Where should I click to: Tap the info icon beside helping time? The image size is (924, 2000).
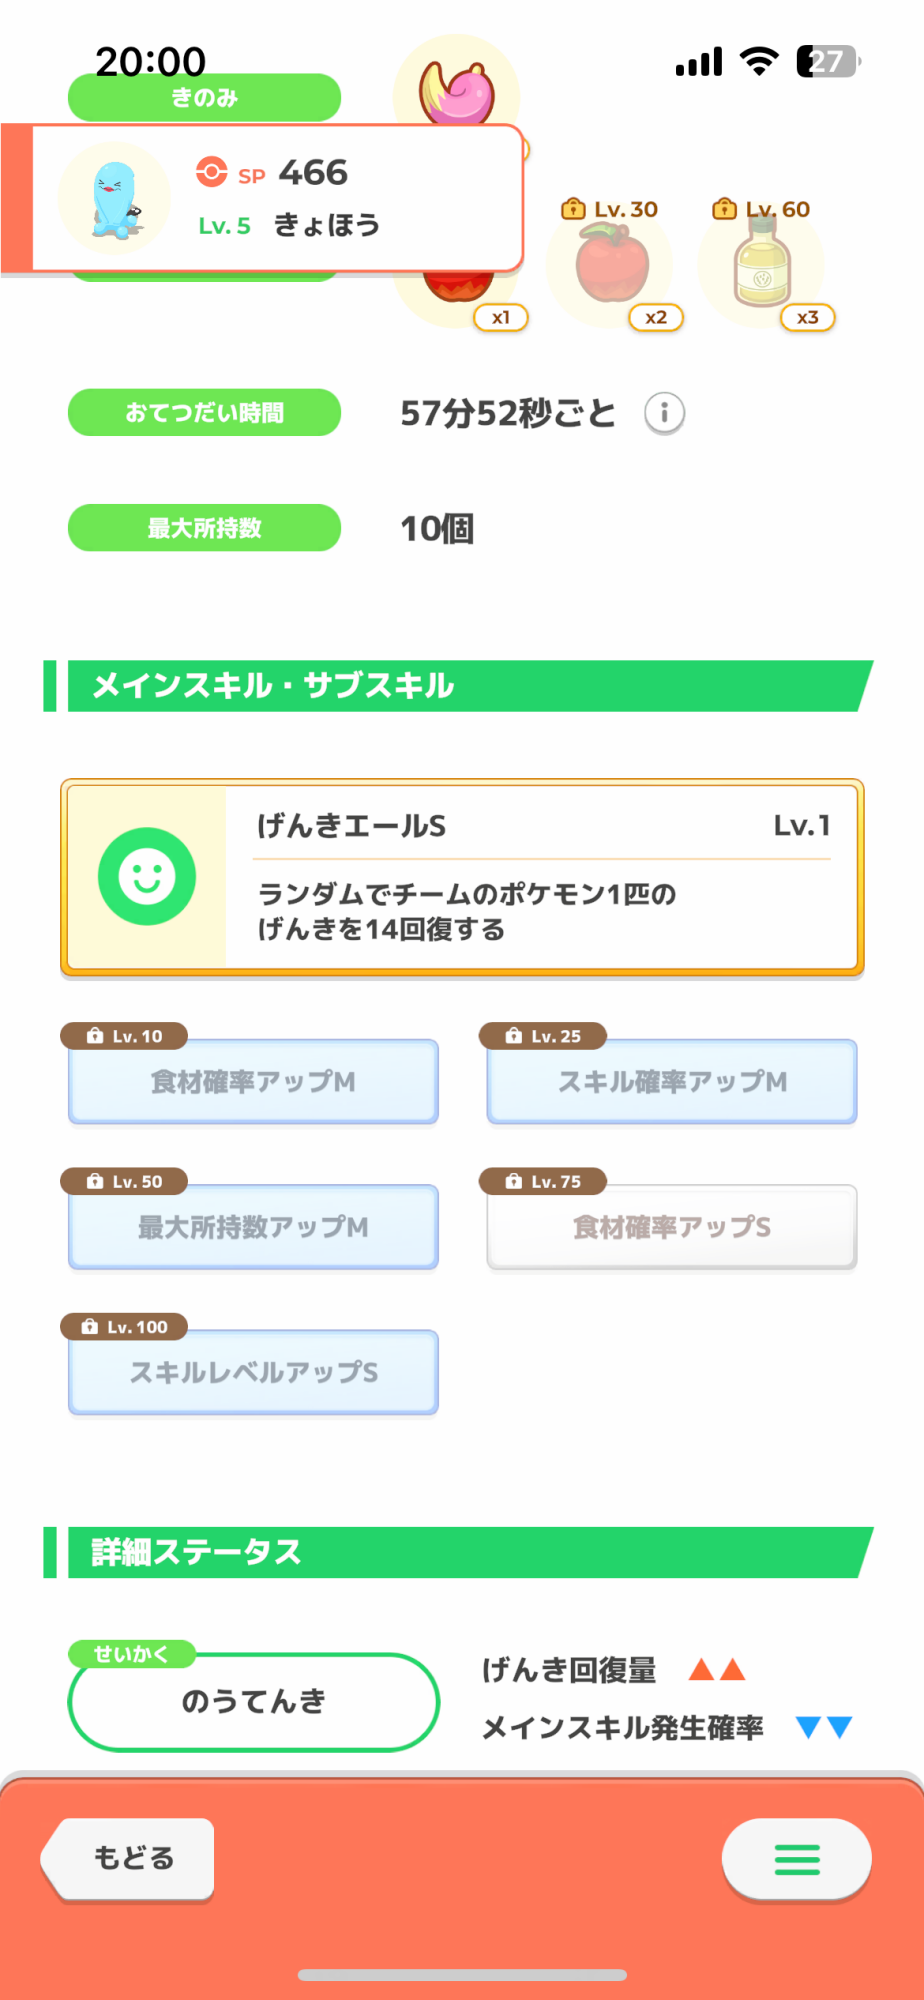pos(664,413)
